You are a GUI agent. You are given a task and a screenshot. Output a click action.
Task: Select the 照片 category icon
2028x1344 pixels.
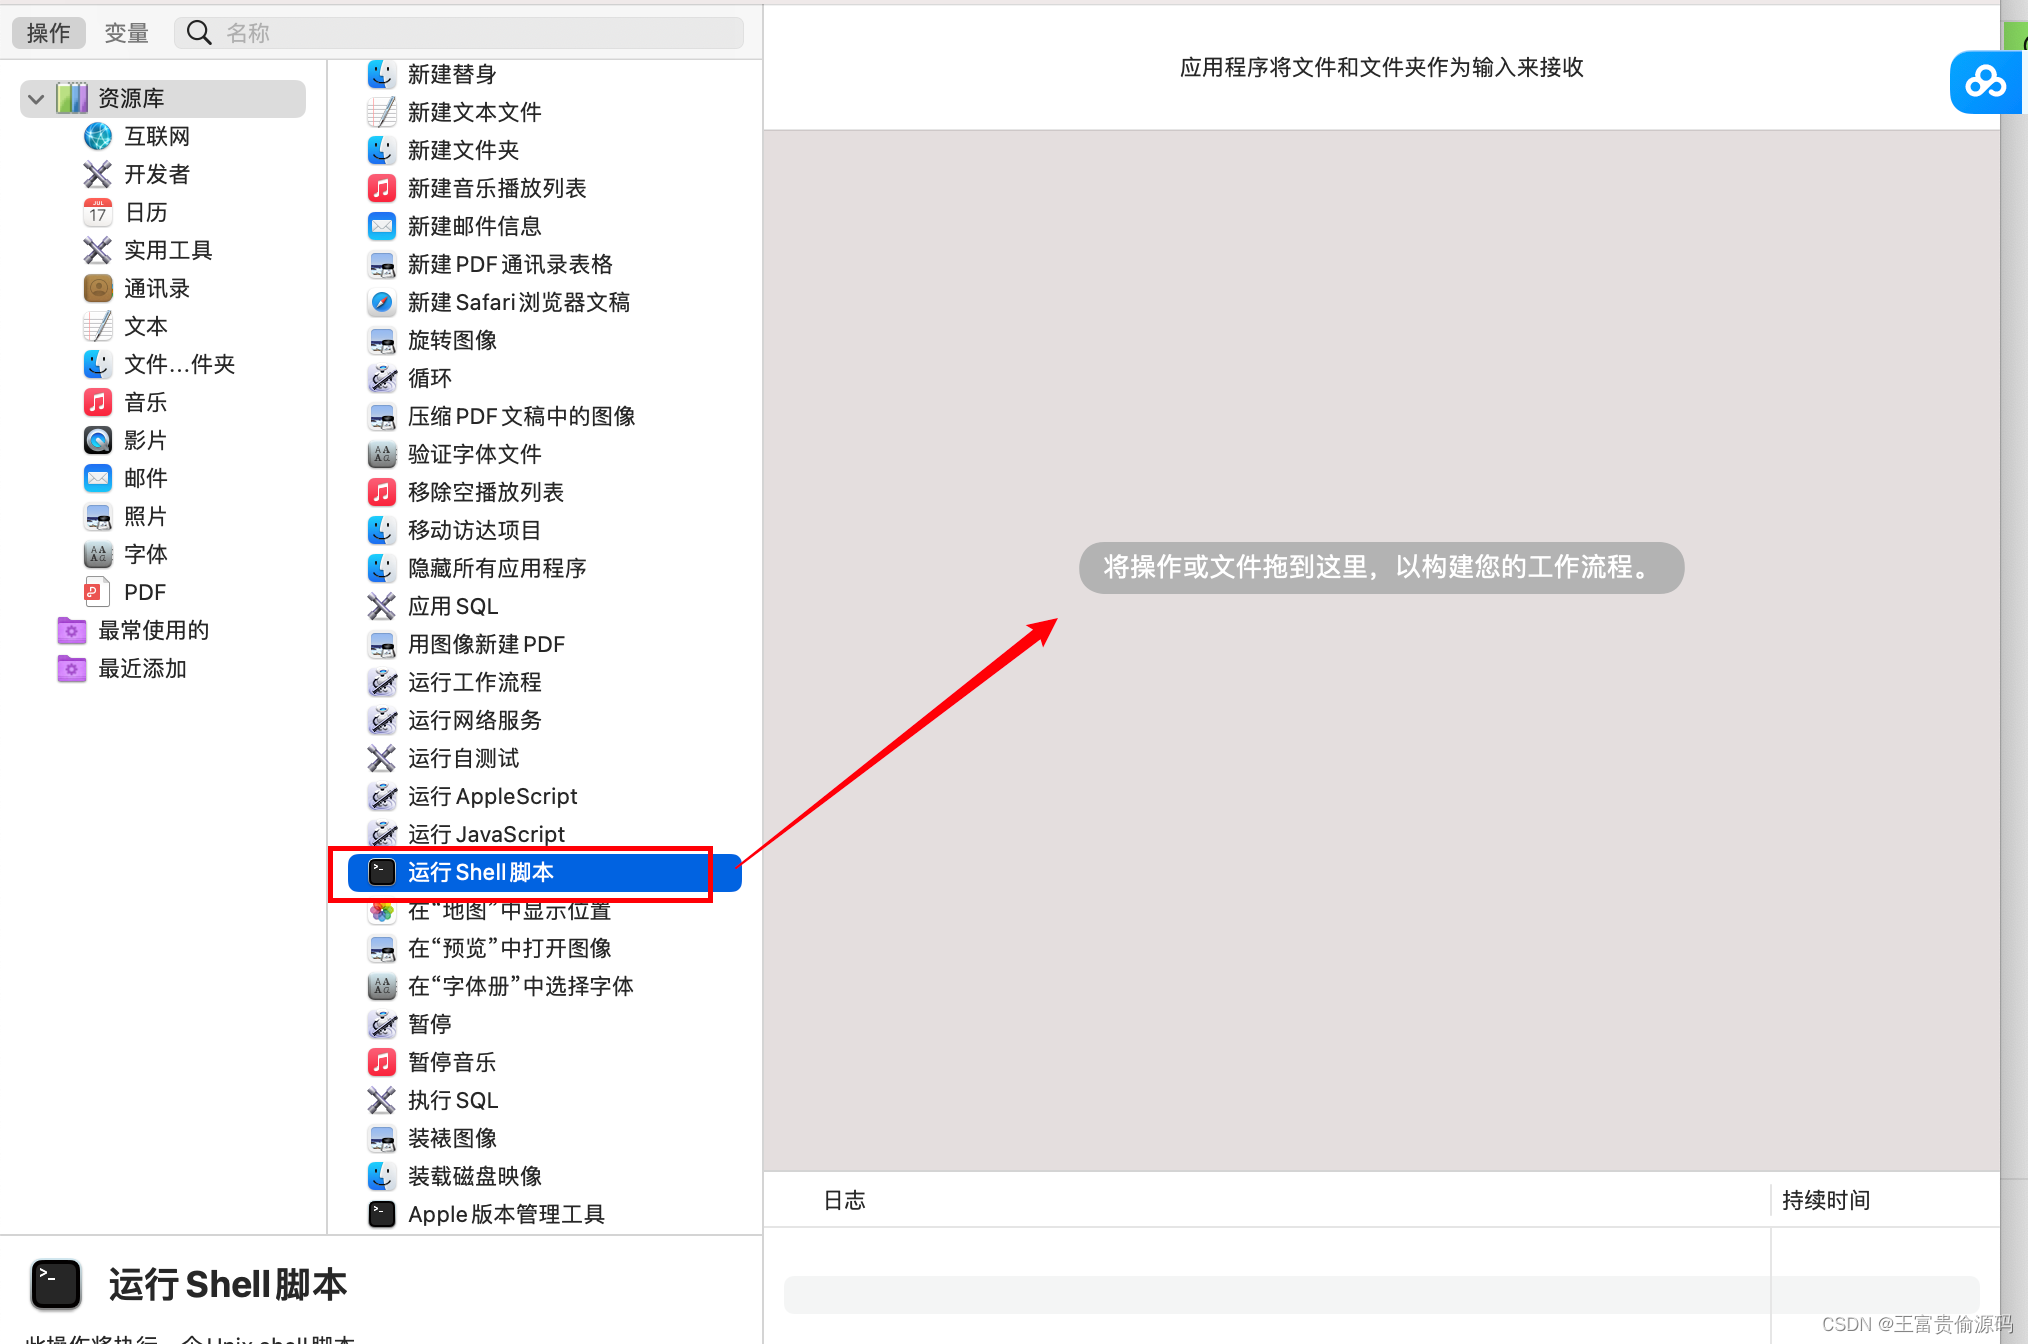(98, 516)
